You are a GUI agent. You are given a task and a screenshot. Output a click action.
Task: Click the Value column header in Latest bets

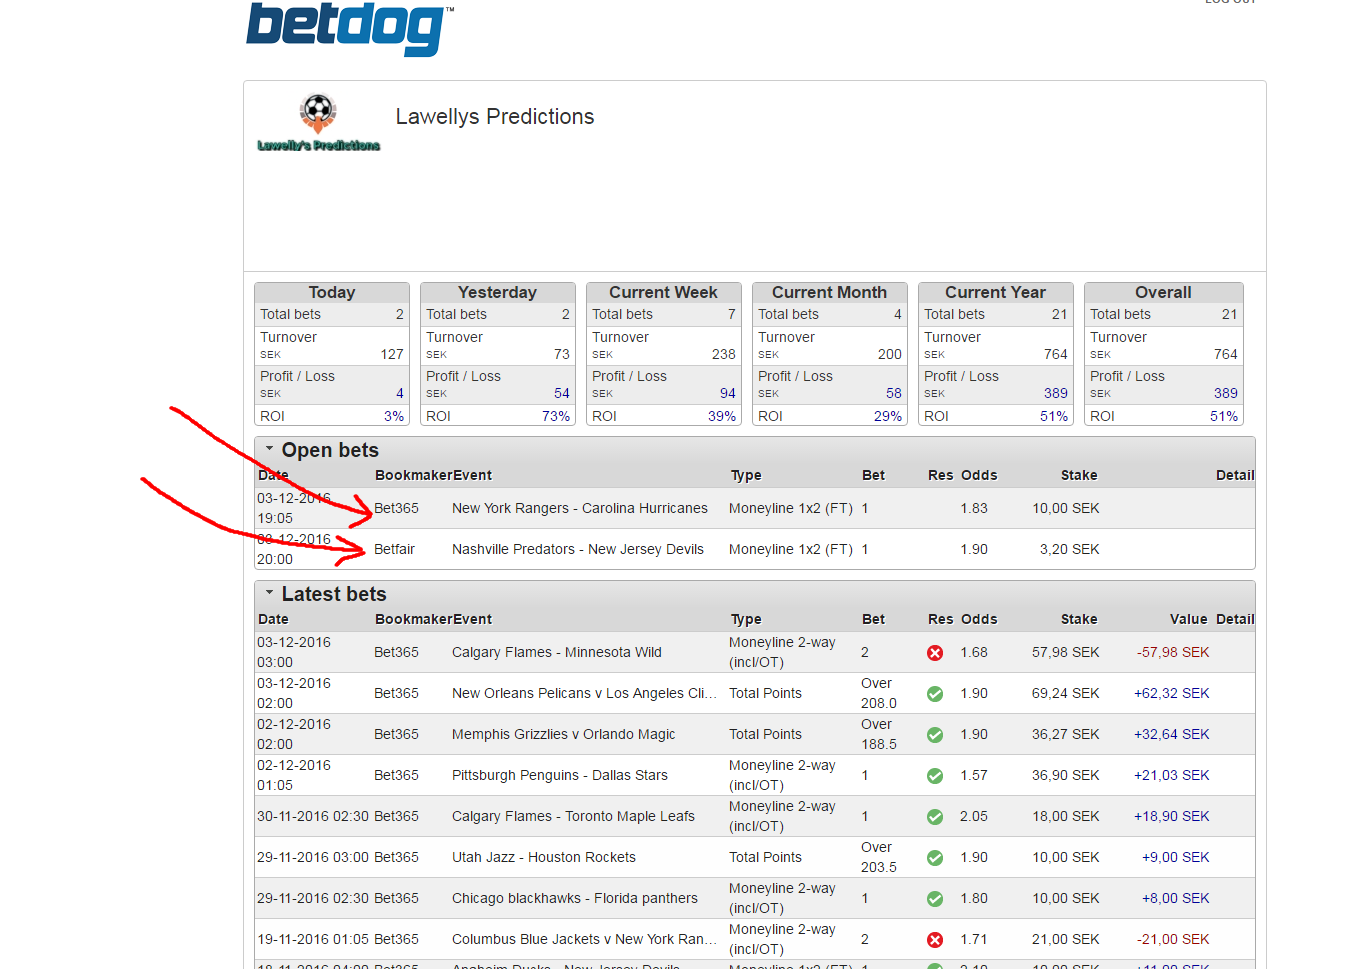pyautogui.click(x=1189, y=619)
